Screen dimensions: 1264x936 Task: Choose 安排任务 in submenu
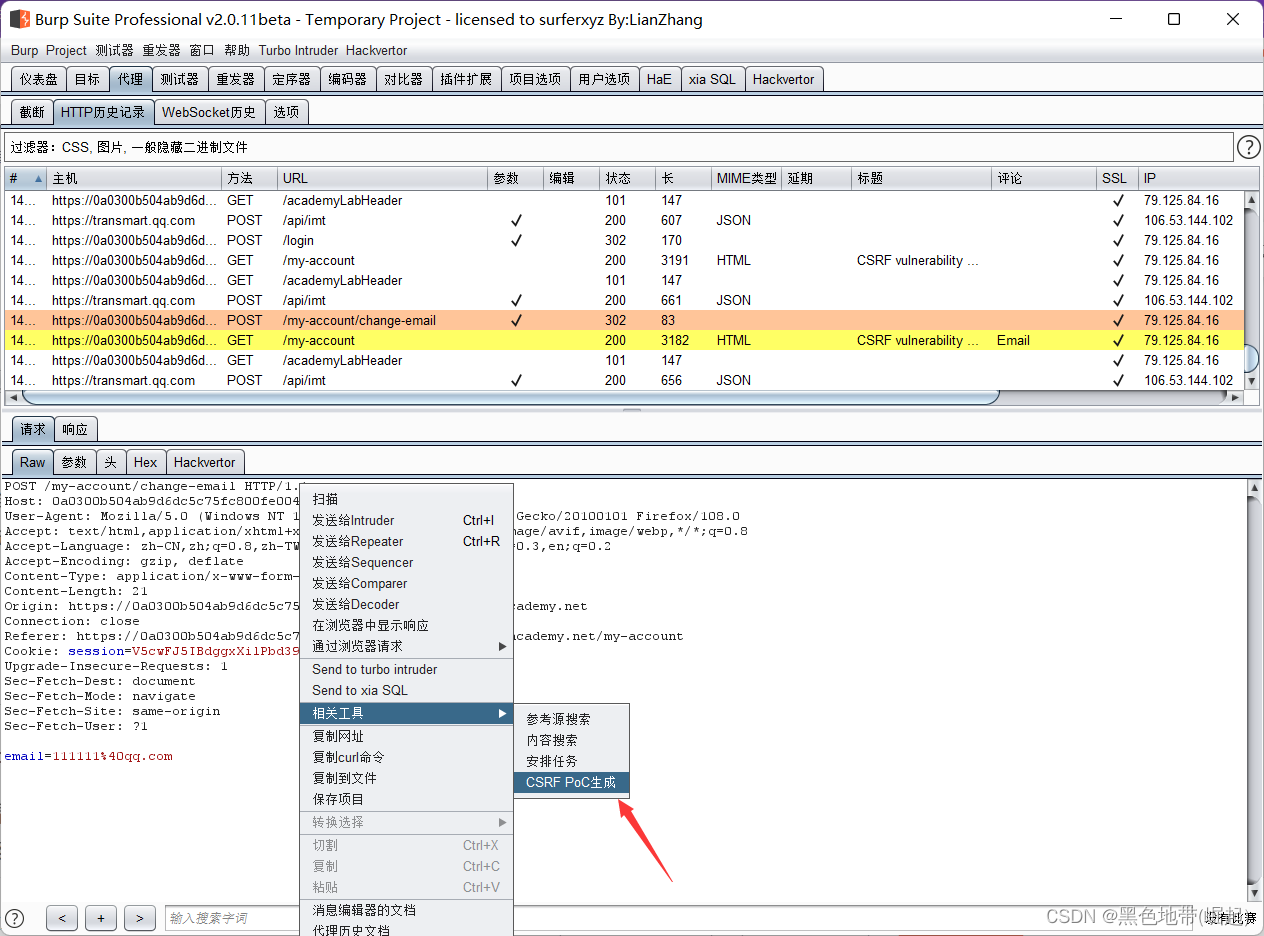572,761
